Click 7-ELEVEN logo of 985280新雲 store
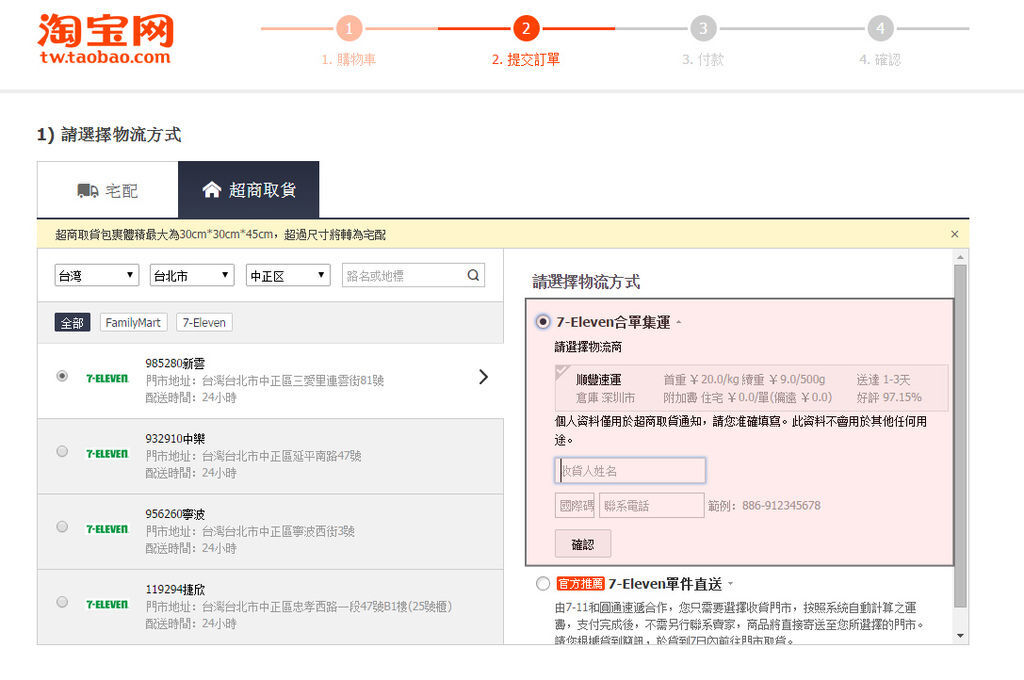 pyautogui.click(x=107, y=378)
